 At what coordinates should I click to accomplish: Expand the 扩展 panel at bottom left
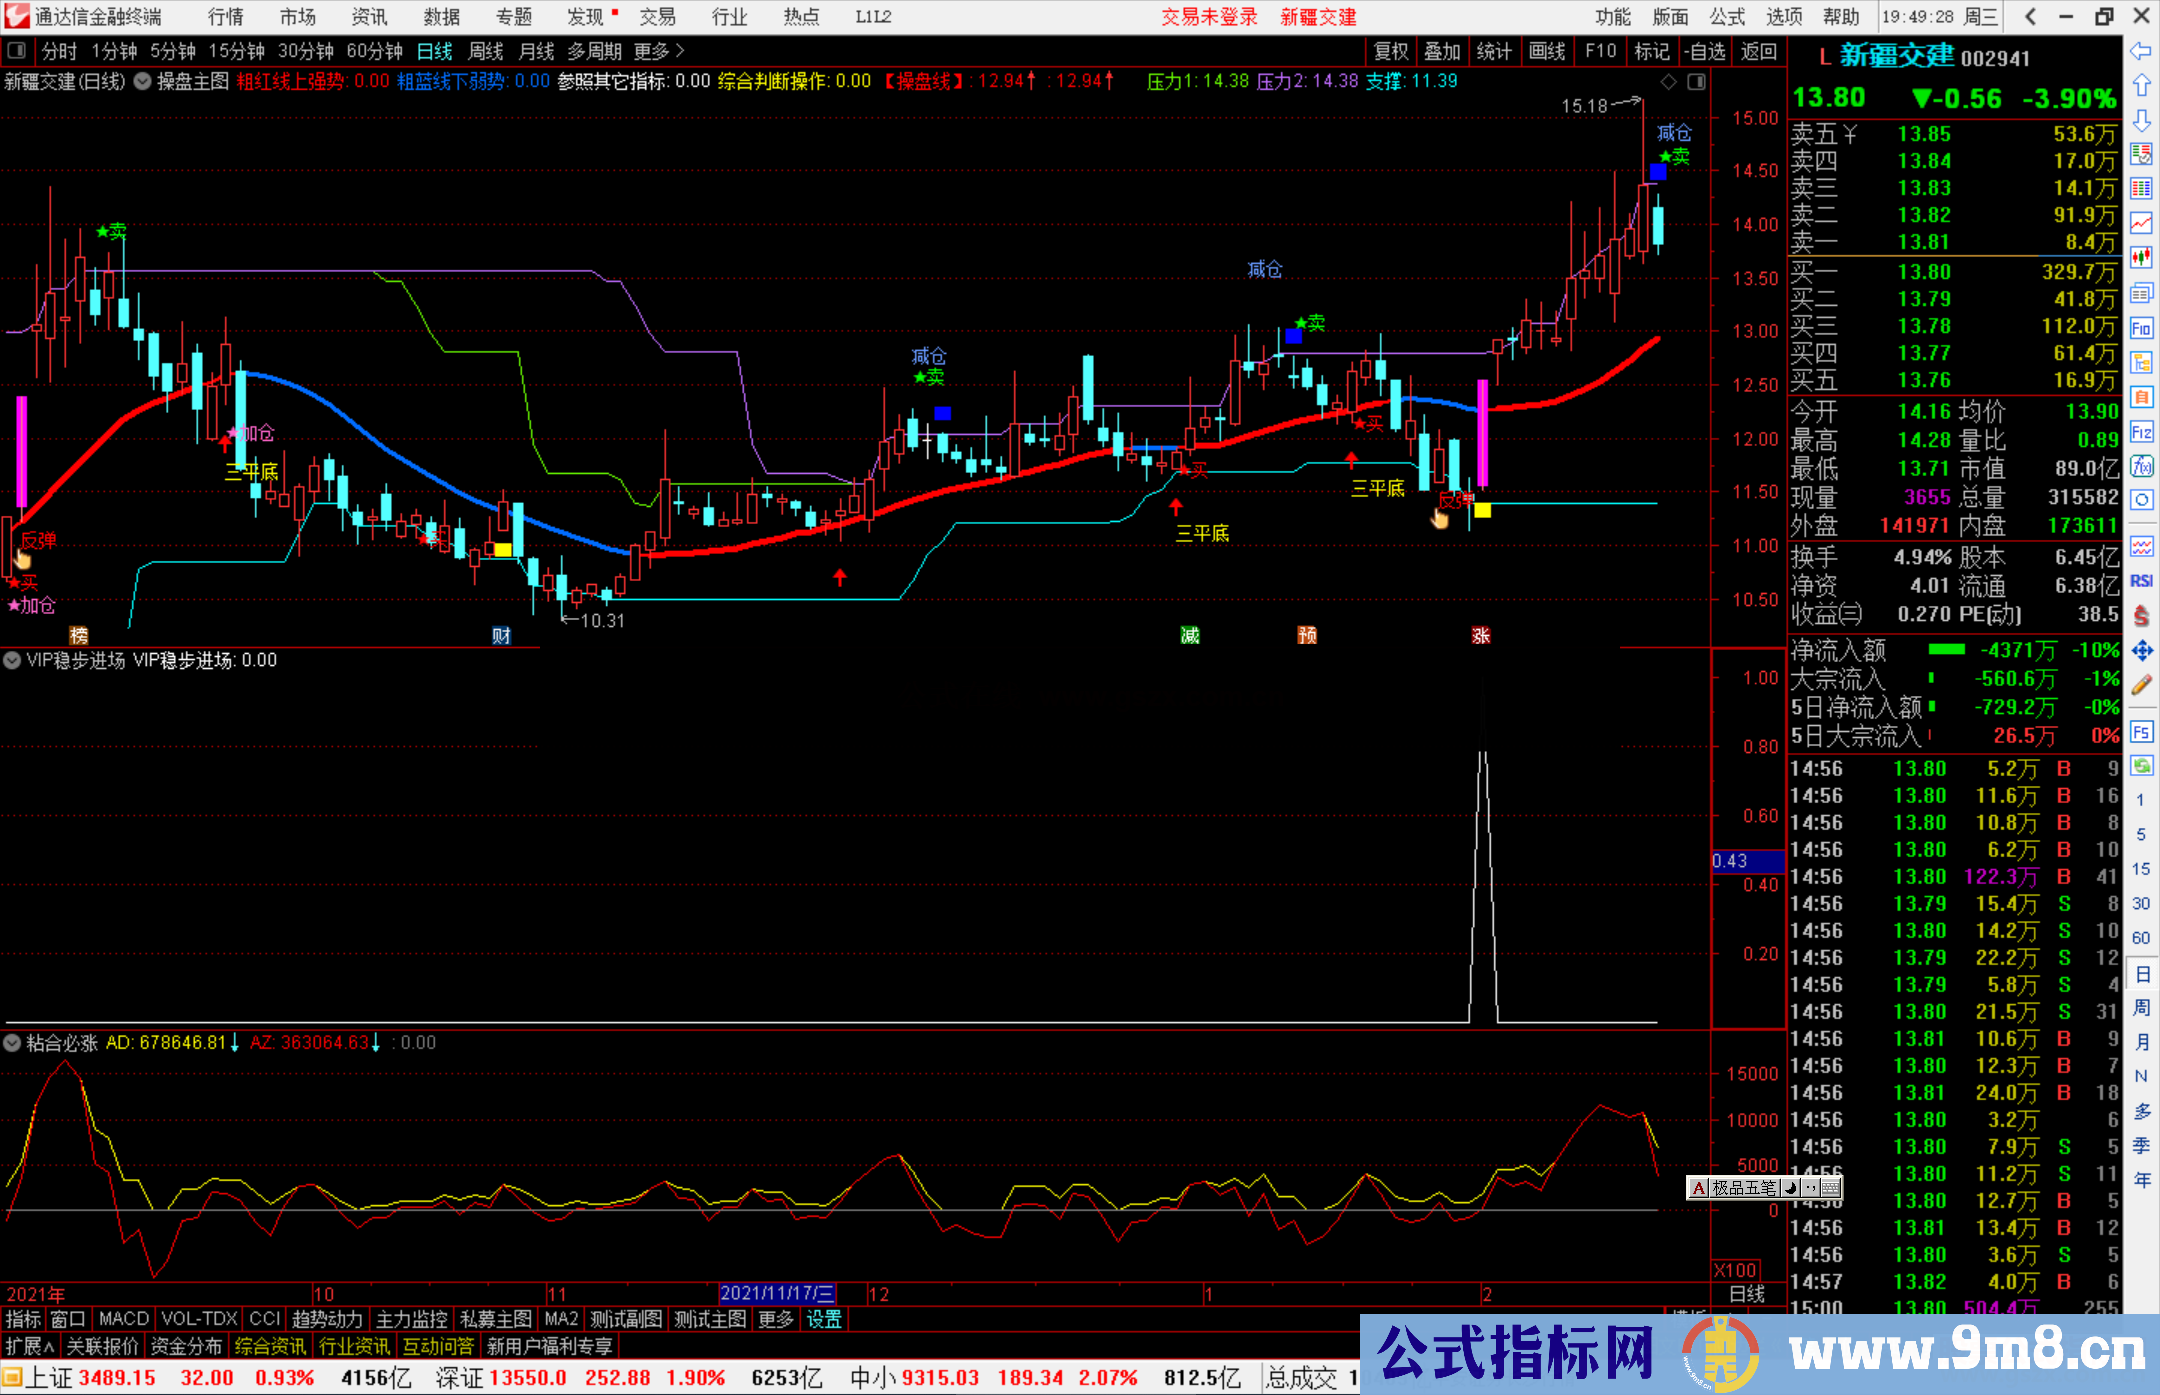(x=31, y=1346)
